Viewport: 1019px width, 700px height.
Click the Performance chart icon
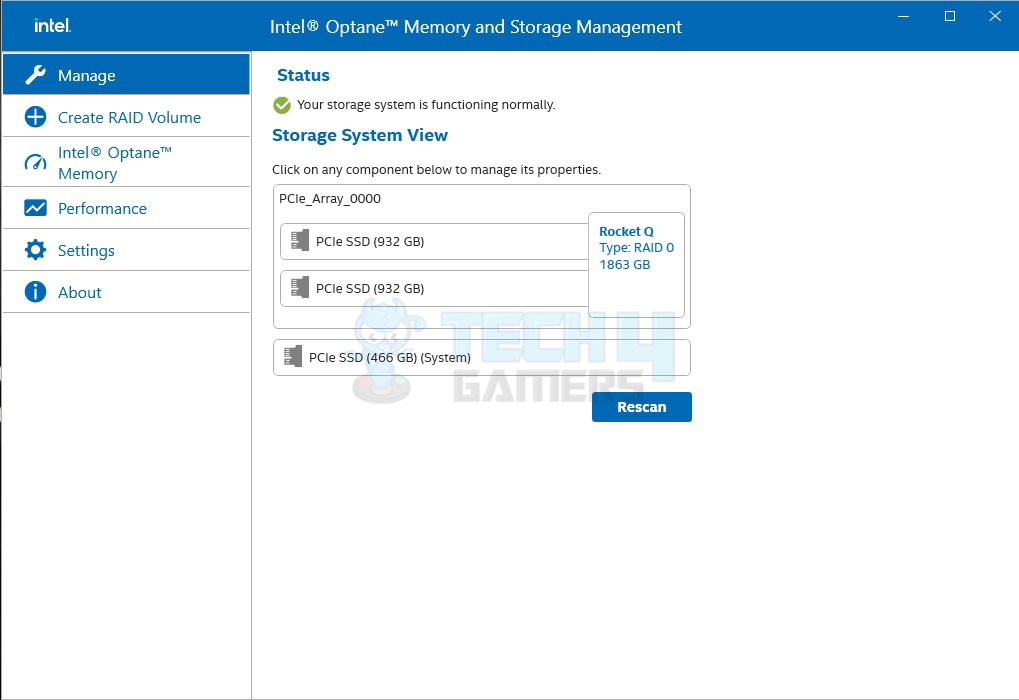coord(35,208)
